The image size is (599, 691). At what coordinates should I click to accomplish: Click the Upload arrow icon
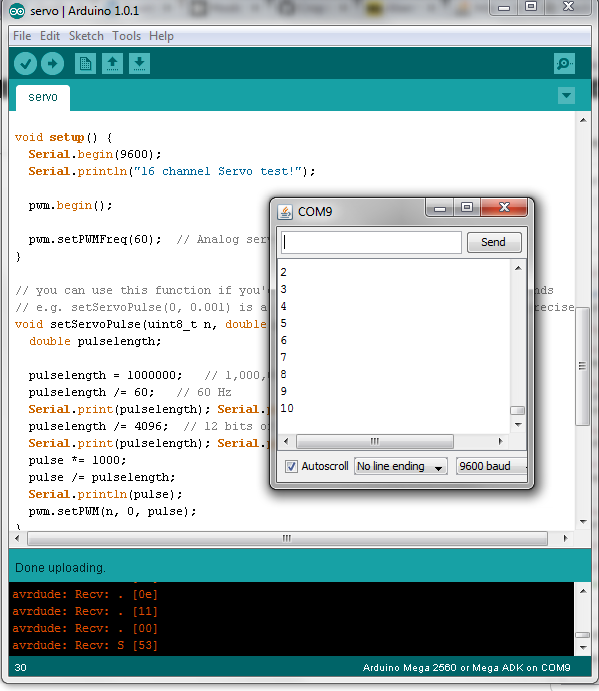coord(52,64)
